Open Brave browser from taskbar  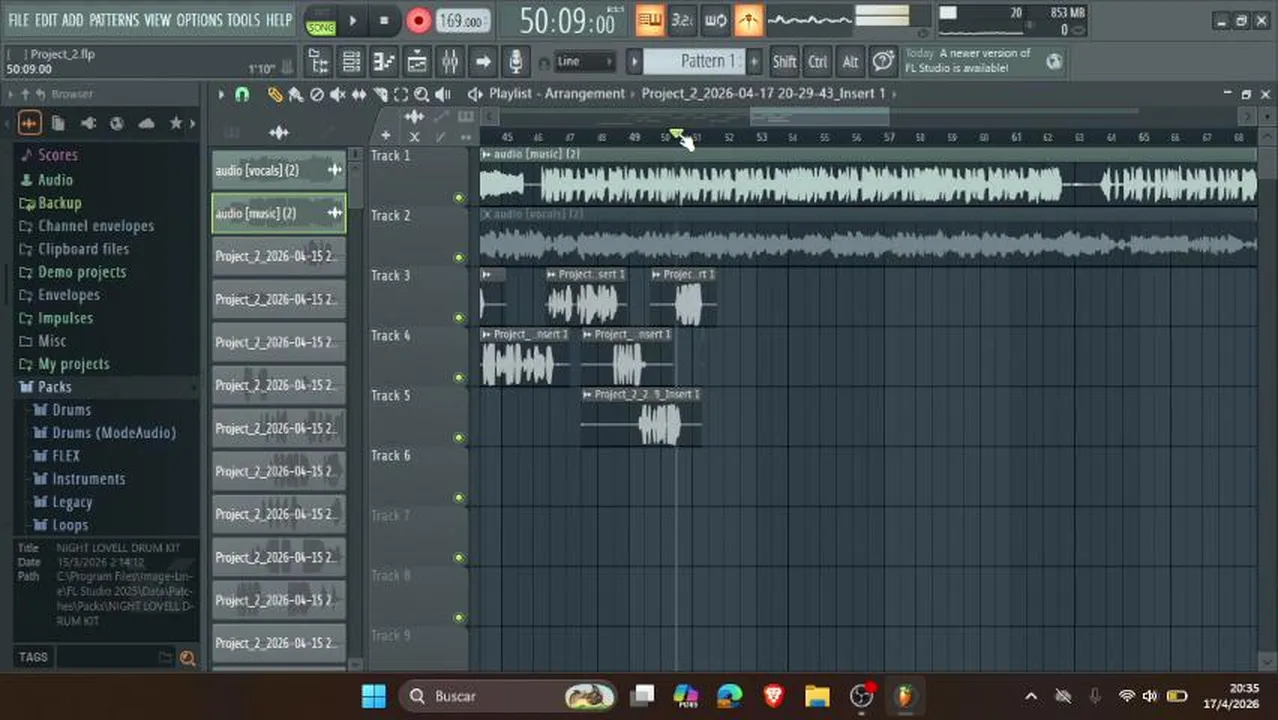tap(774, 696)
